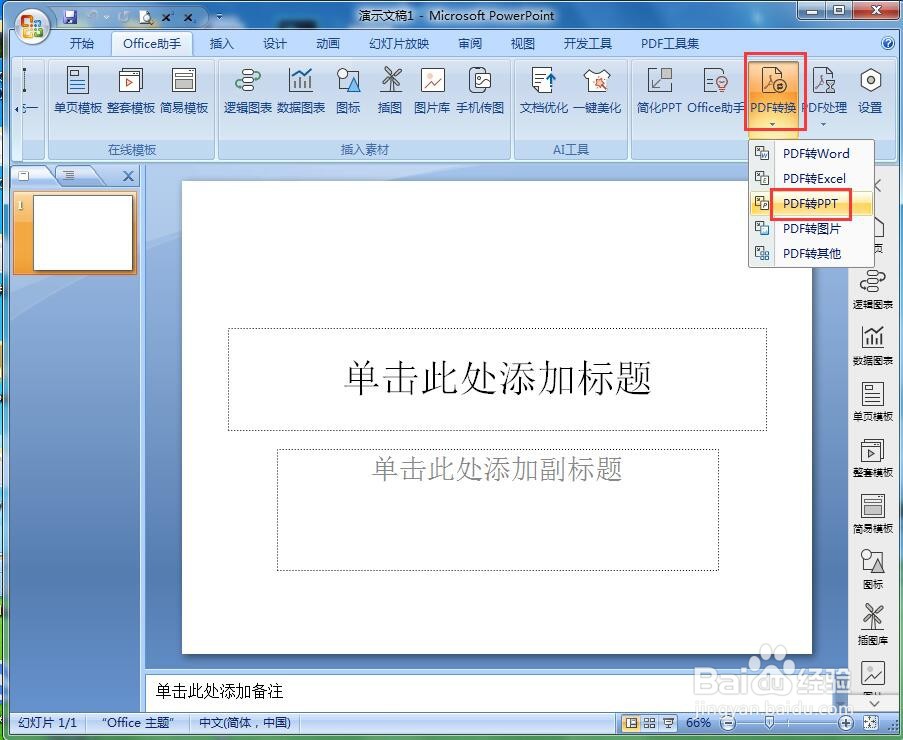Expand more tools via sidebar bottom chevron

pyautogui.click(x=873, y=703)
